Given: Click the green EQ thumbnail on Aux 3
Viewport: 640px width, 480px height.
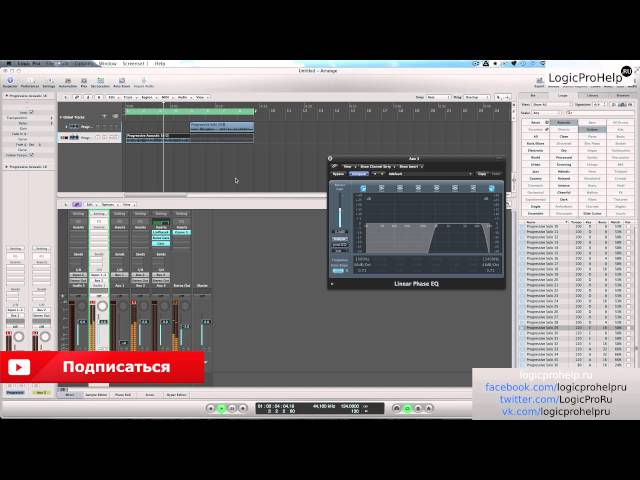Looking at the screenshot, I should (161, 222).
